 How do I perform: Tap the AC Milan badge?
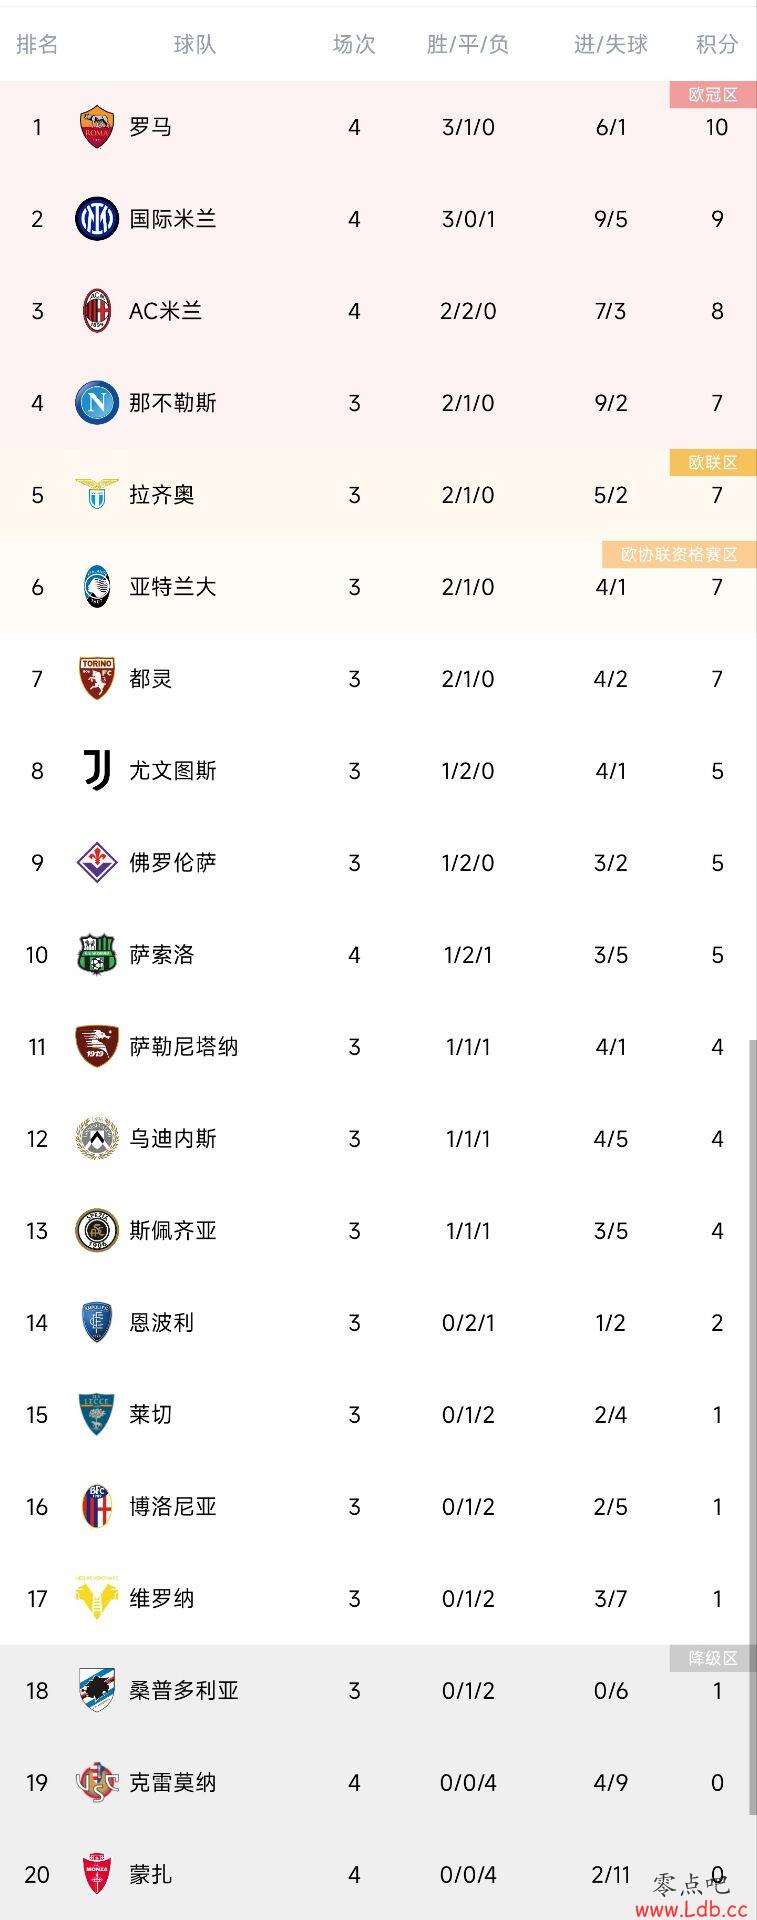97,311
